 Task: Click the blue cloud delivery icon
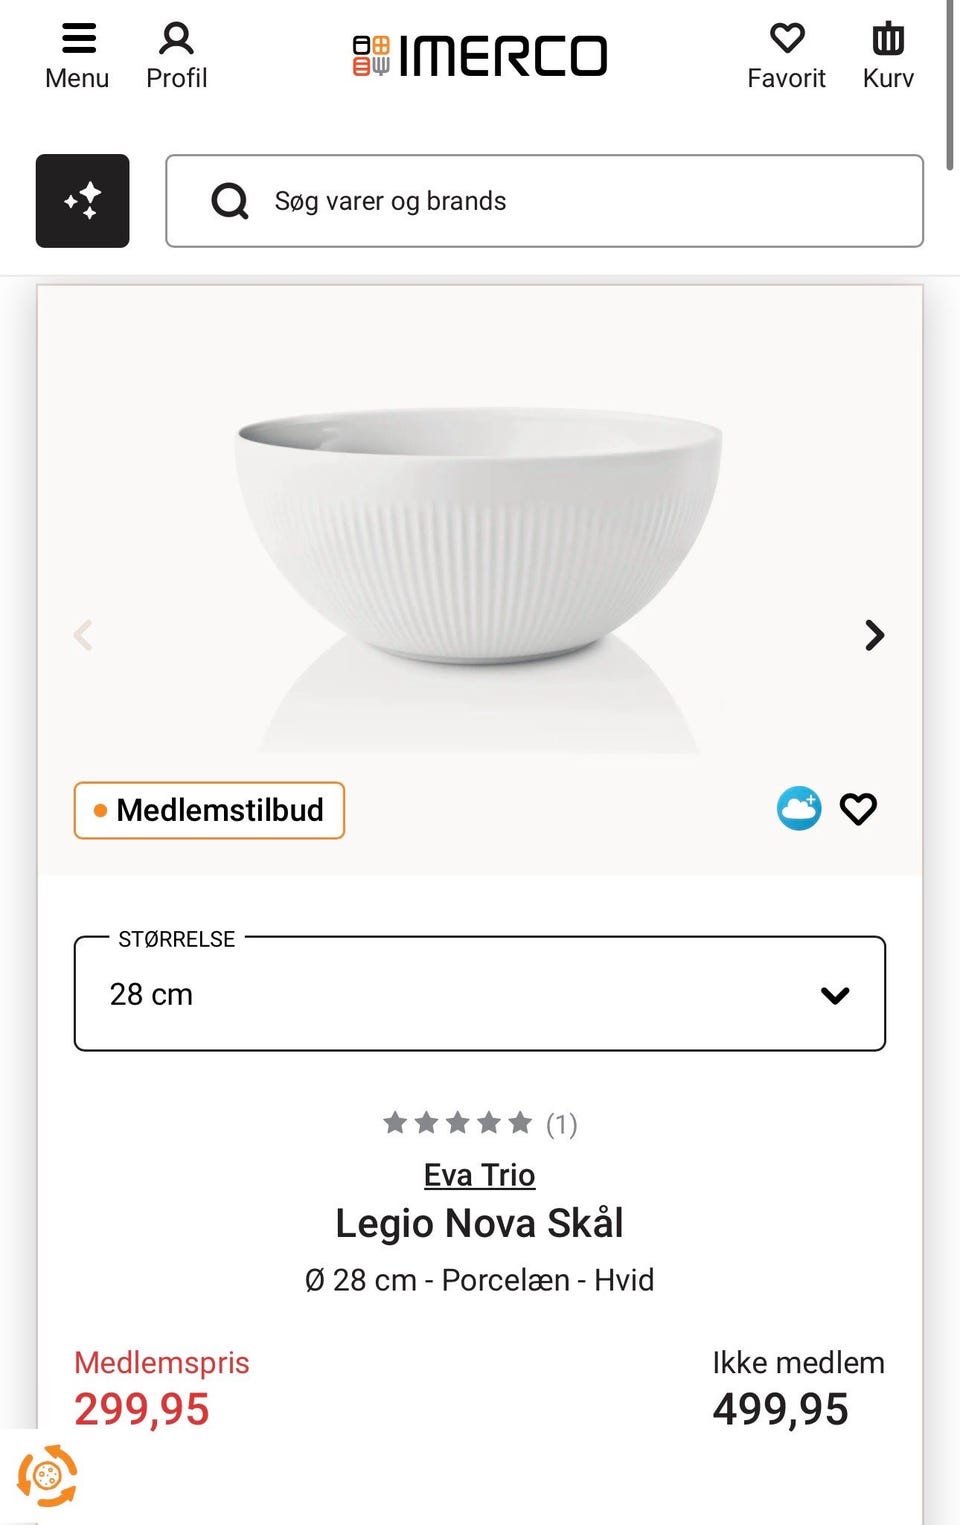(798, 808)
